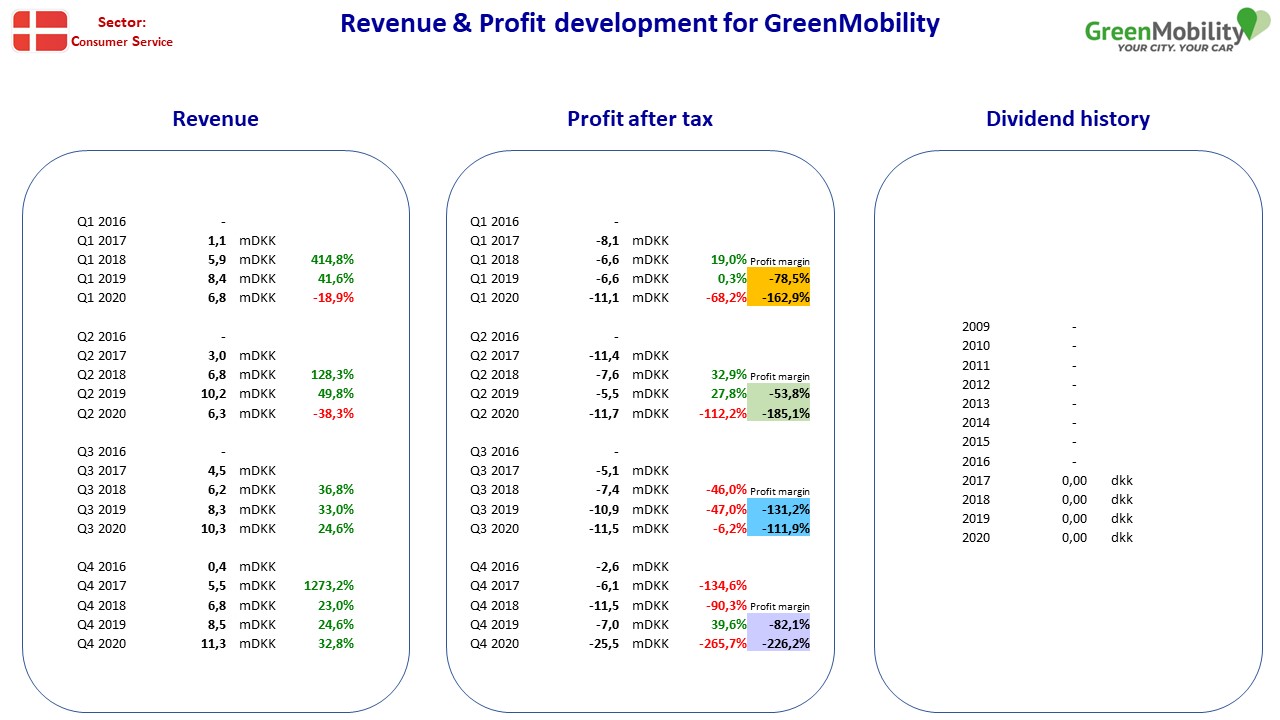Click the lavender -226,2% profit margin cell
The height and width of the screenshot is (720, 1280).
click(779, 643)
